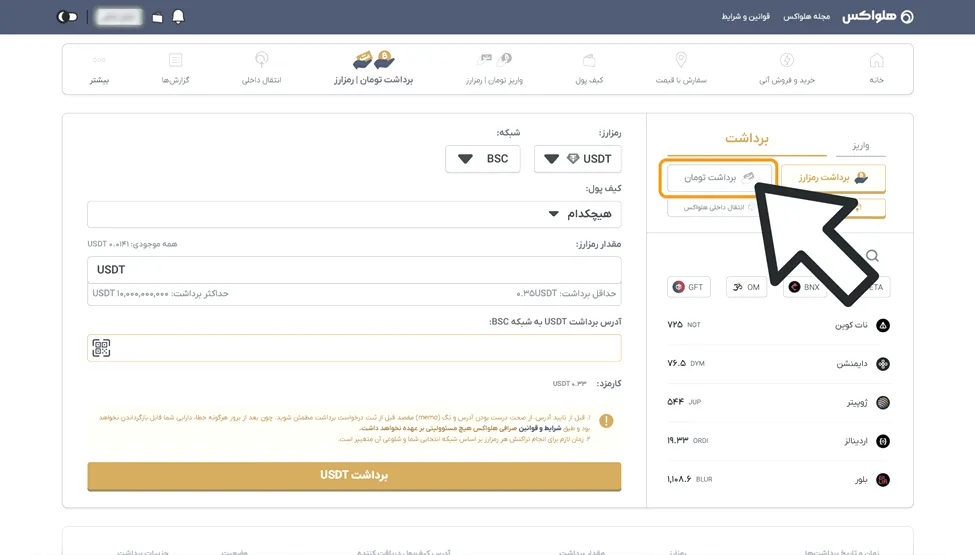Screen dimensions: 975x555
Task: Click the بلور coin icon
Action: pyautogui.click(x=883, y=479)
